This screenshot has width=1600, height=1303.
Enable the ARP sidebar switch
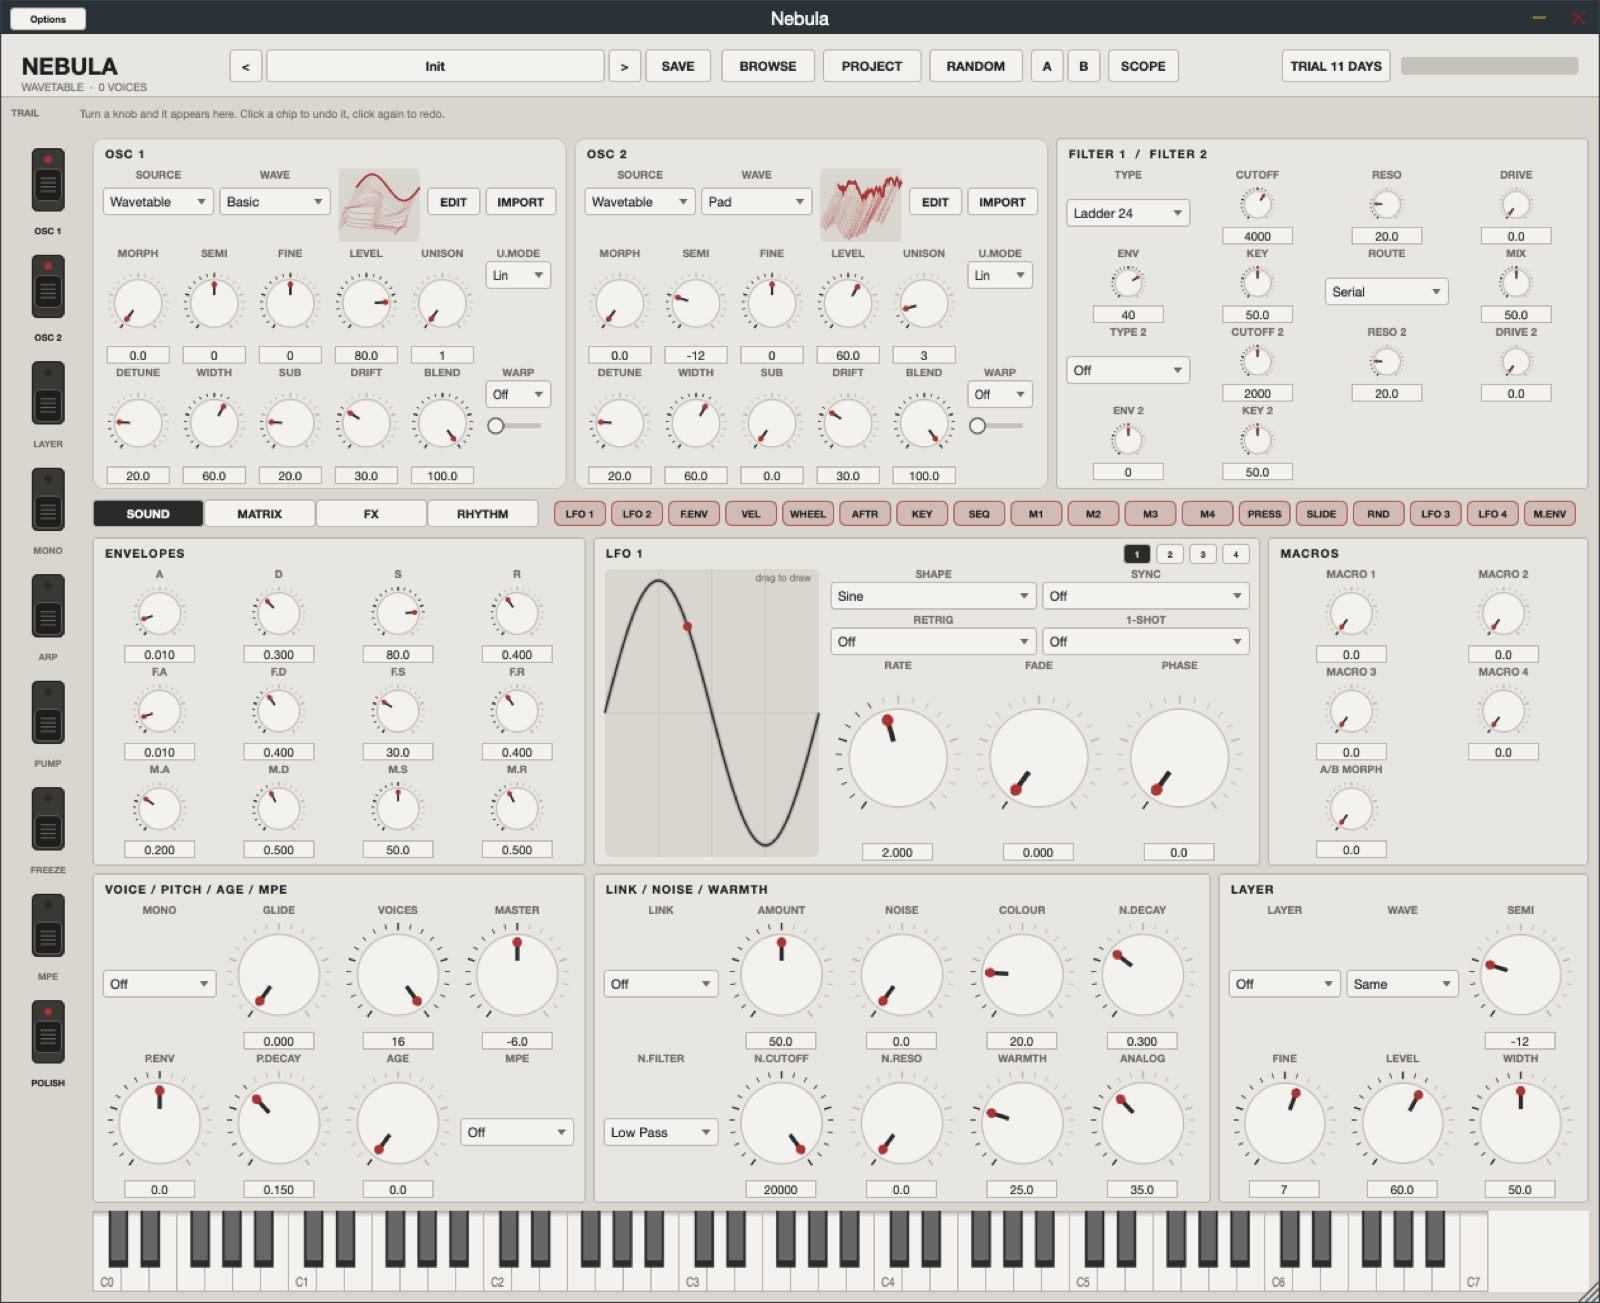[48, 607]
